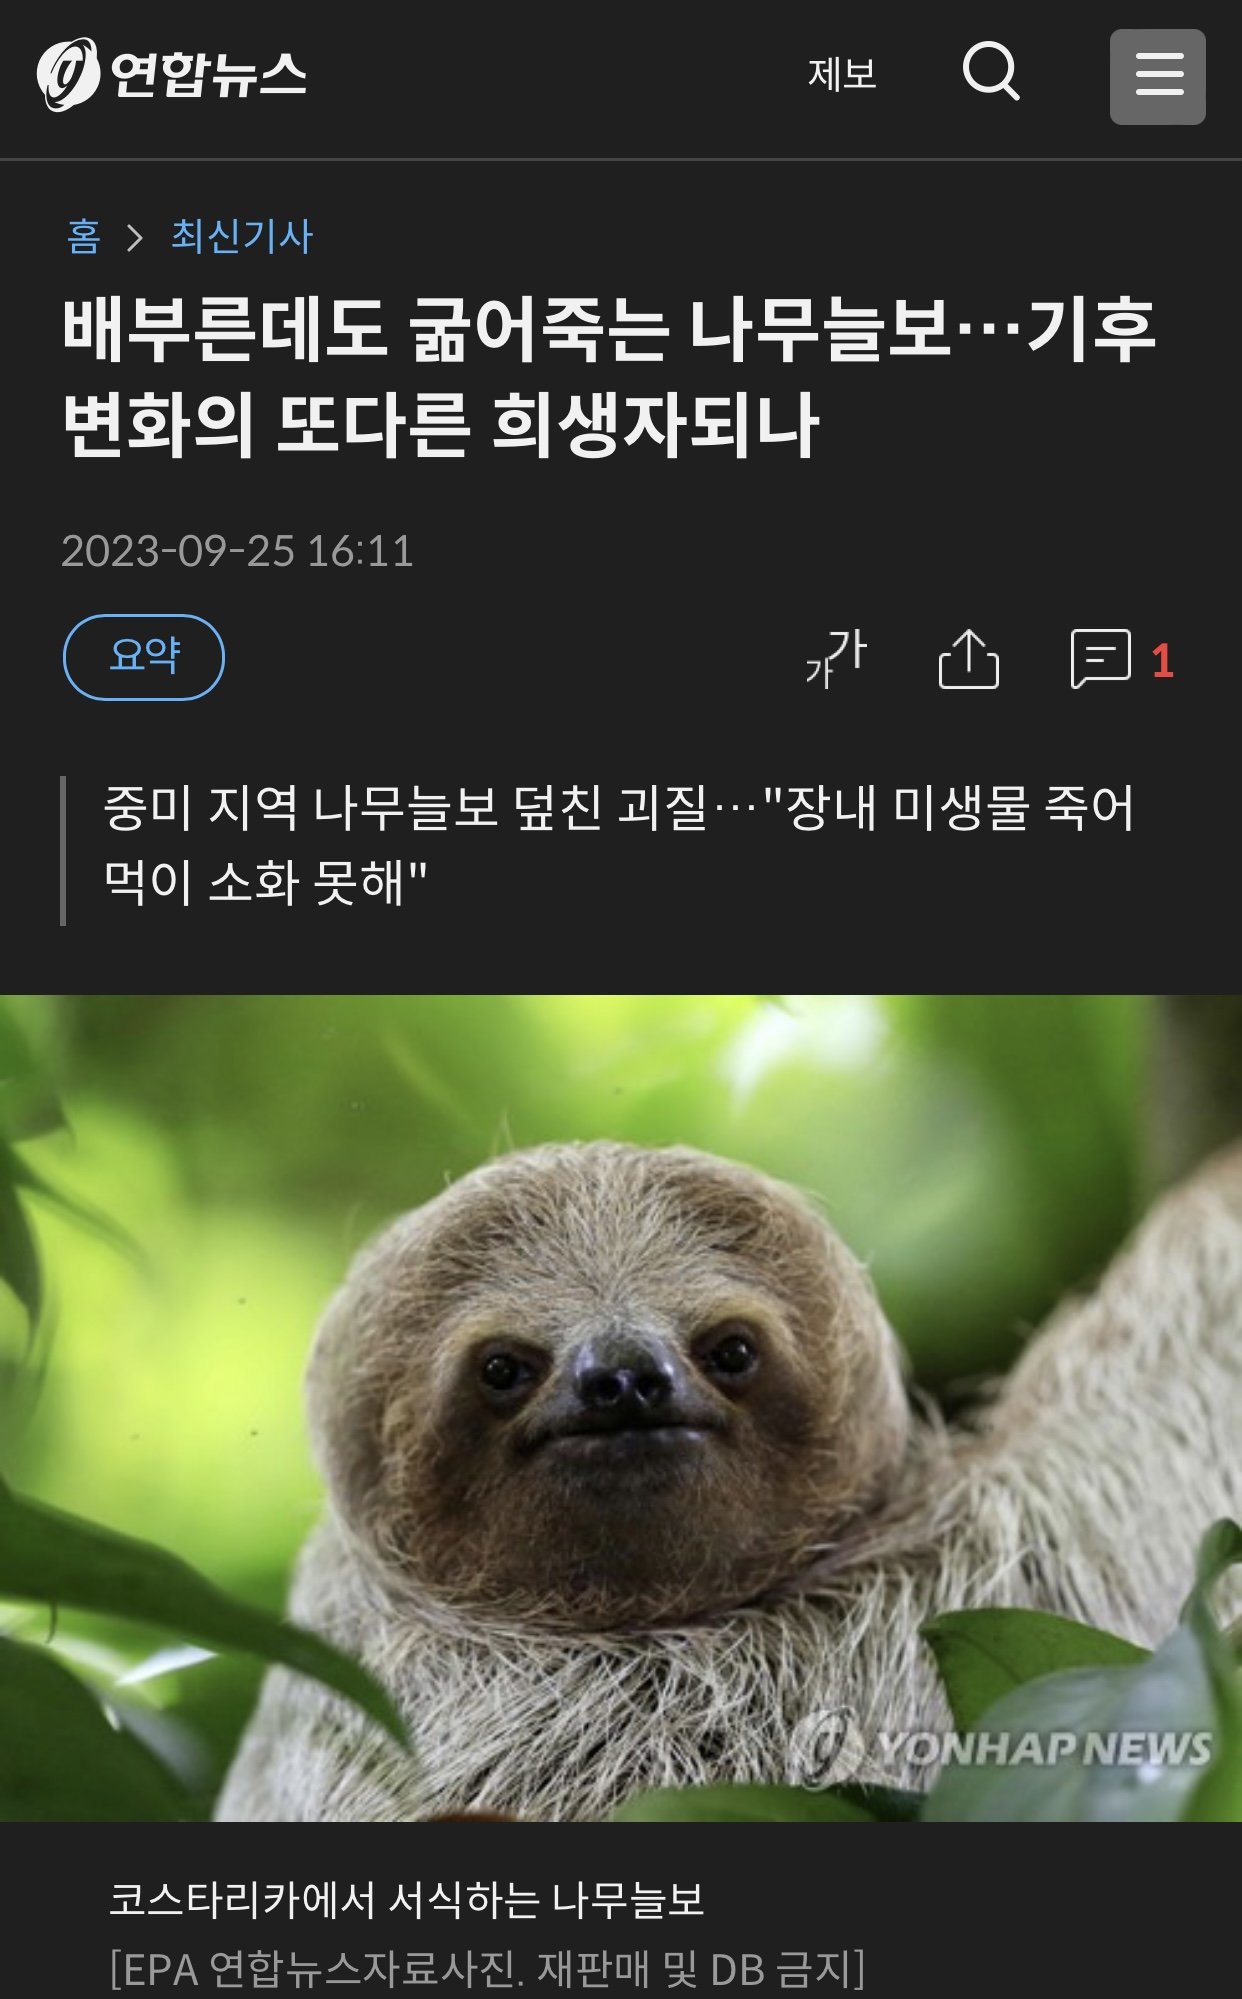Open the 최신기사 breadcrumb section

point(241,237)
